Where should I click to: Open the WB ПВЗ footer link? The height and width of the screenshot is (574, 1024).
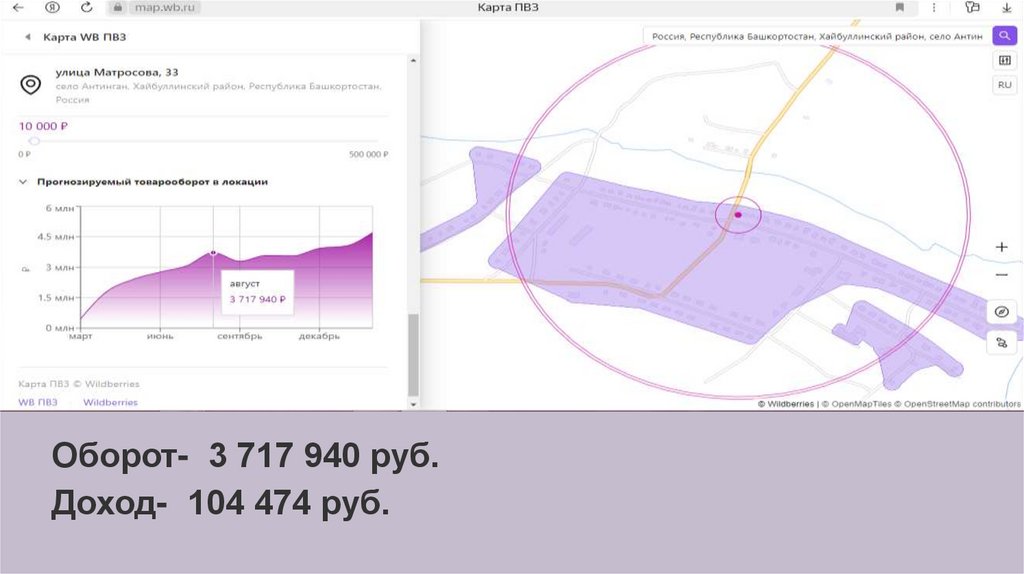[38, 402]
